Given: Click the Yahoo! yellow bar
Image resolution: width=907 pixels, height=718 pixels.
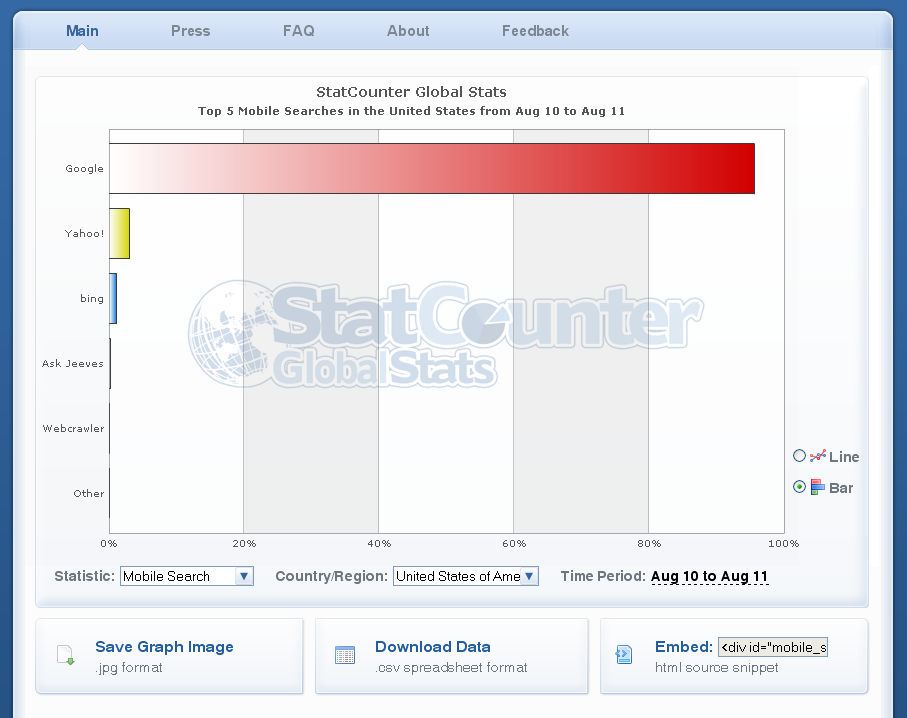Looking at the screenshot, I should coord(119,233).
